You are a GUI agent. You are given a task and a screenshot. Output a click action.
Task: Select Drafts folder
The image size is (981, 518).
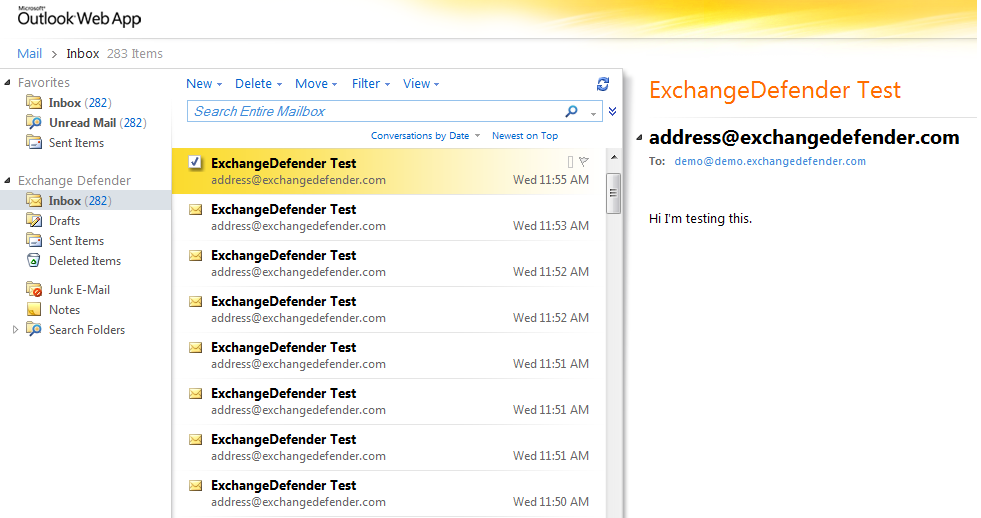[x=64, y=221]
